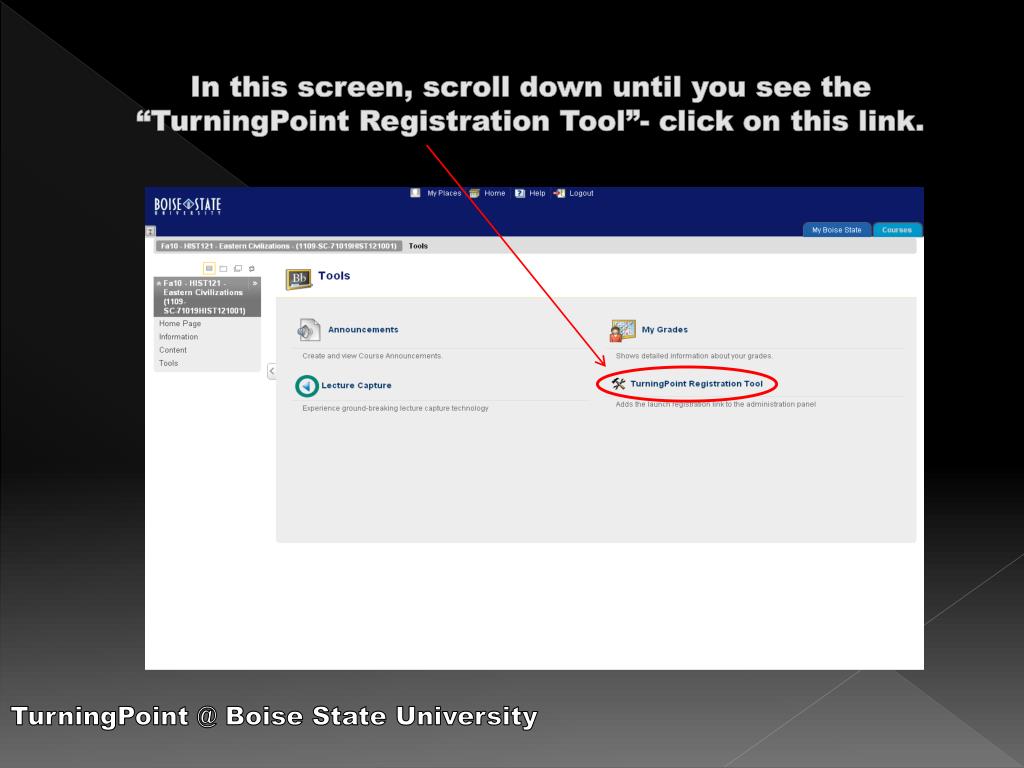Open the HIST121 Eastern Civilizations breadcrumb link
Screen dimensions: 1024x768
280,245
